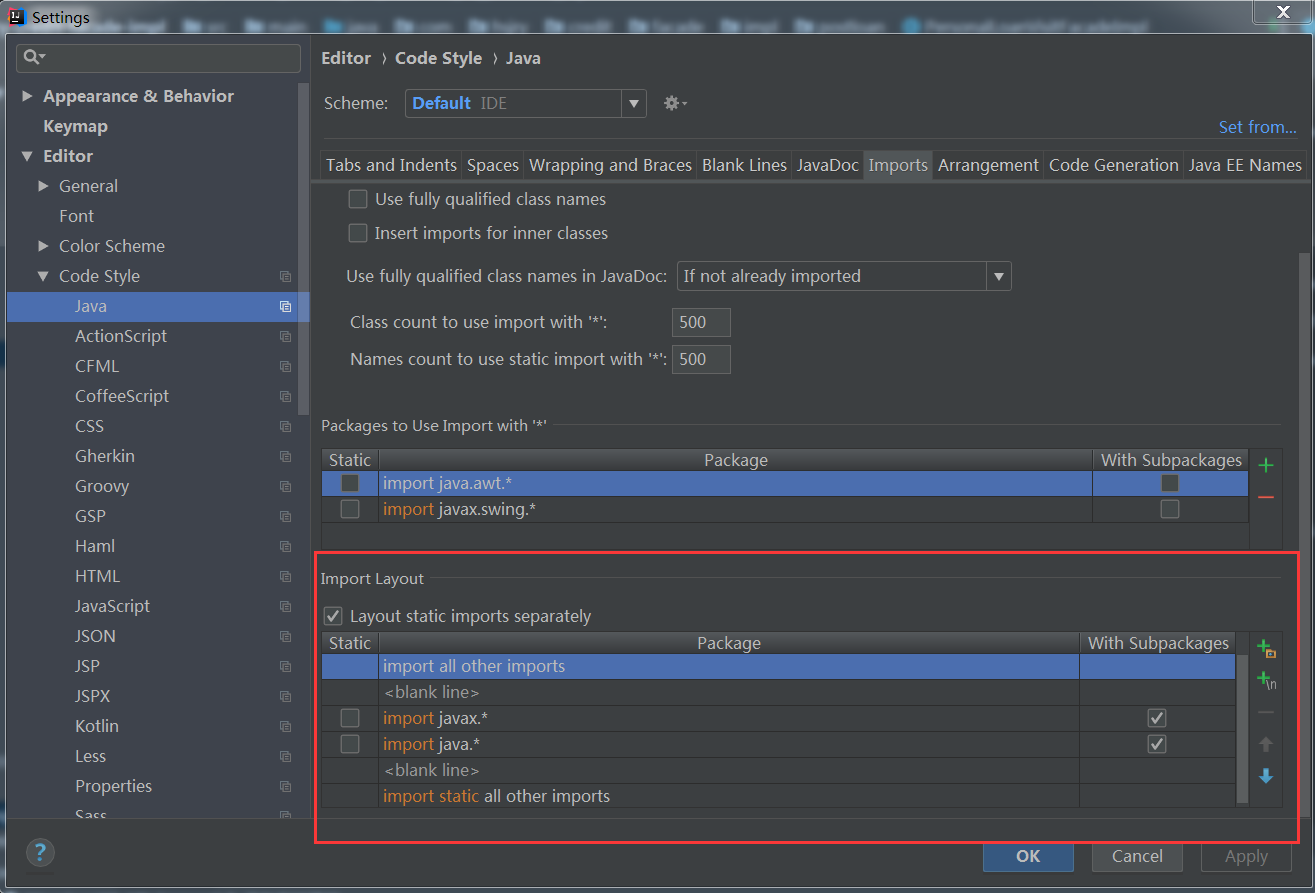Open the Wrapping and Braces tab

(x=610, y=165)
